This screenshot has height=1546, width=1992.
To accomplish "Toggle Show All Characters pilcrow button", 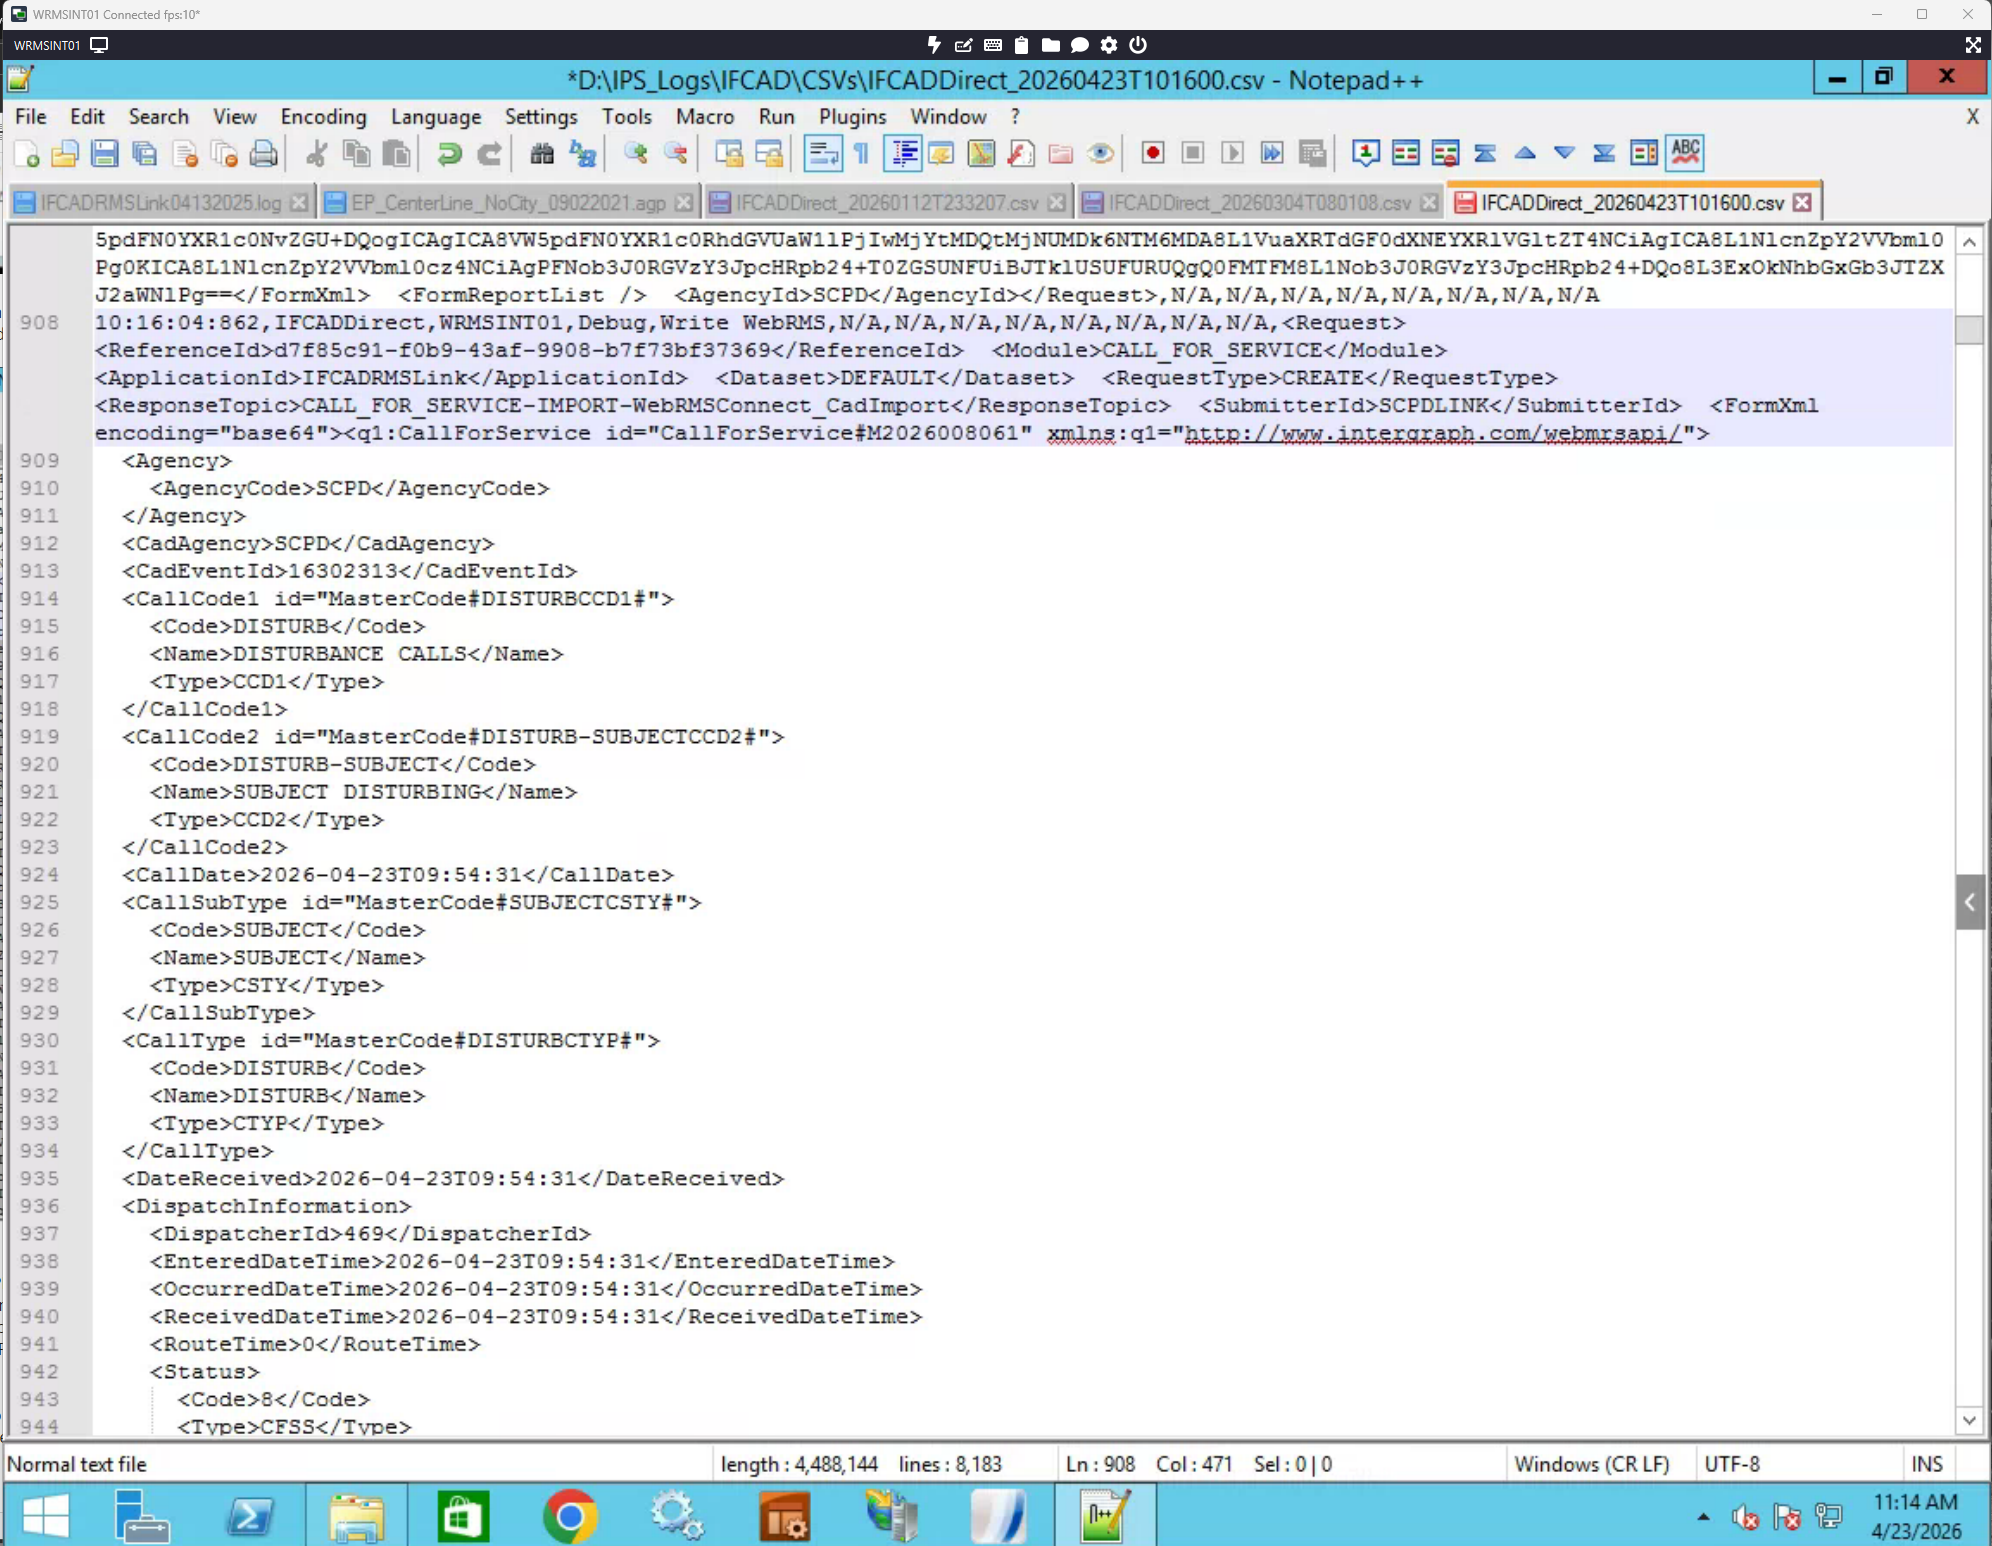I will [861, 153].
